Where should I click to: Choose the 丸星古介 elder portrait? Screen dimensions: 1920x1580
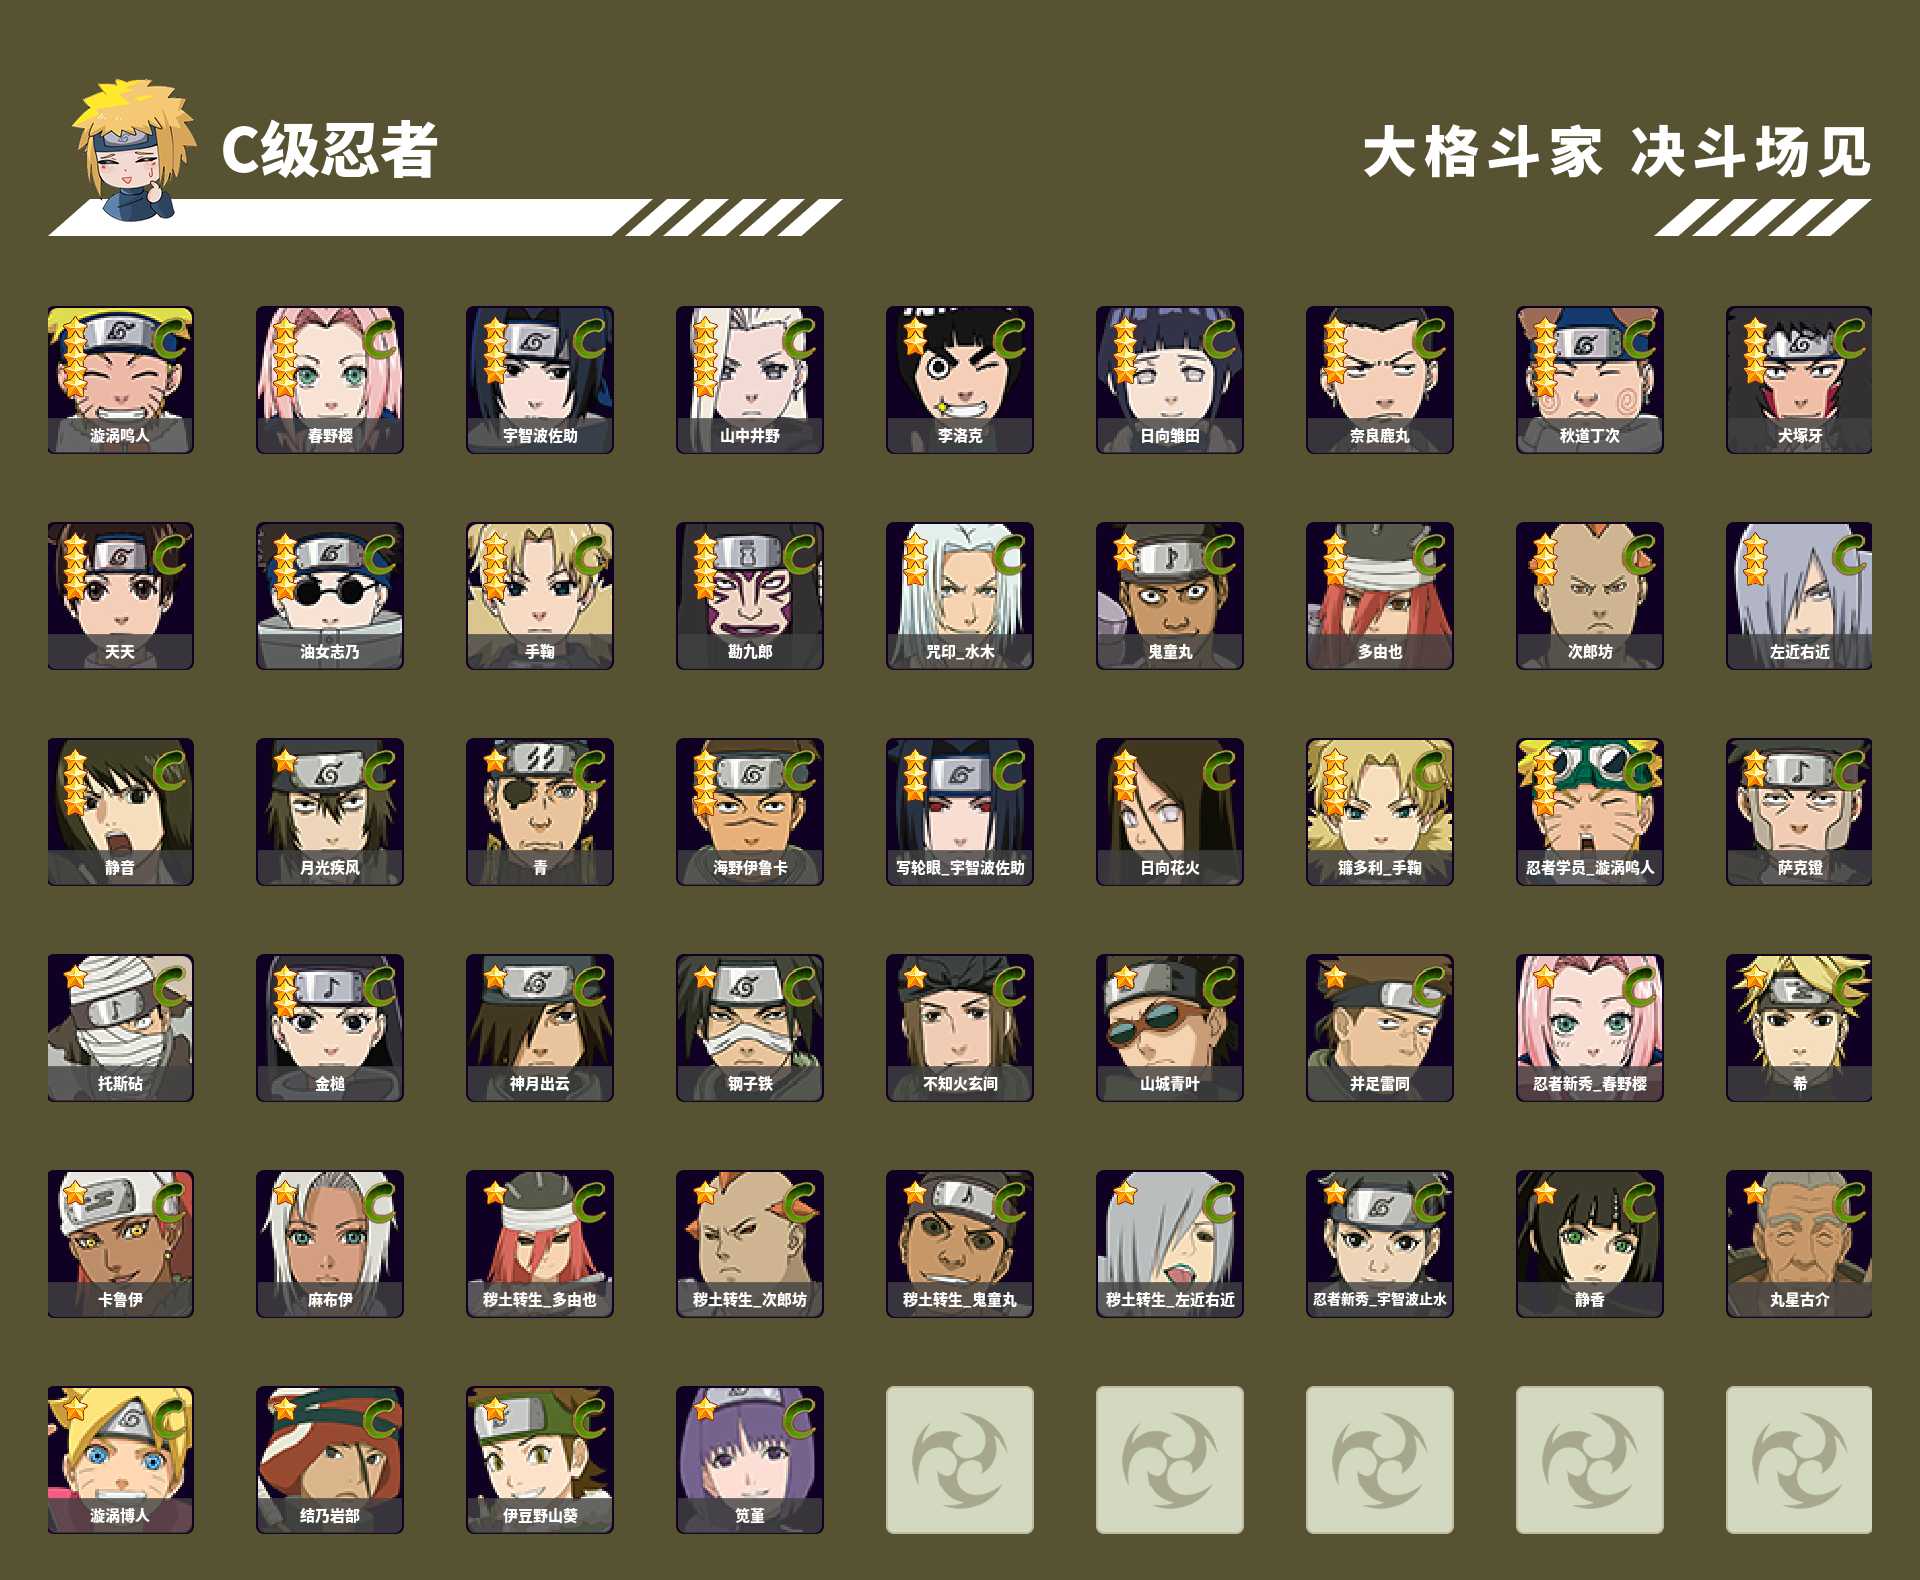[1800, 1244]
